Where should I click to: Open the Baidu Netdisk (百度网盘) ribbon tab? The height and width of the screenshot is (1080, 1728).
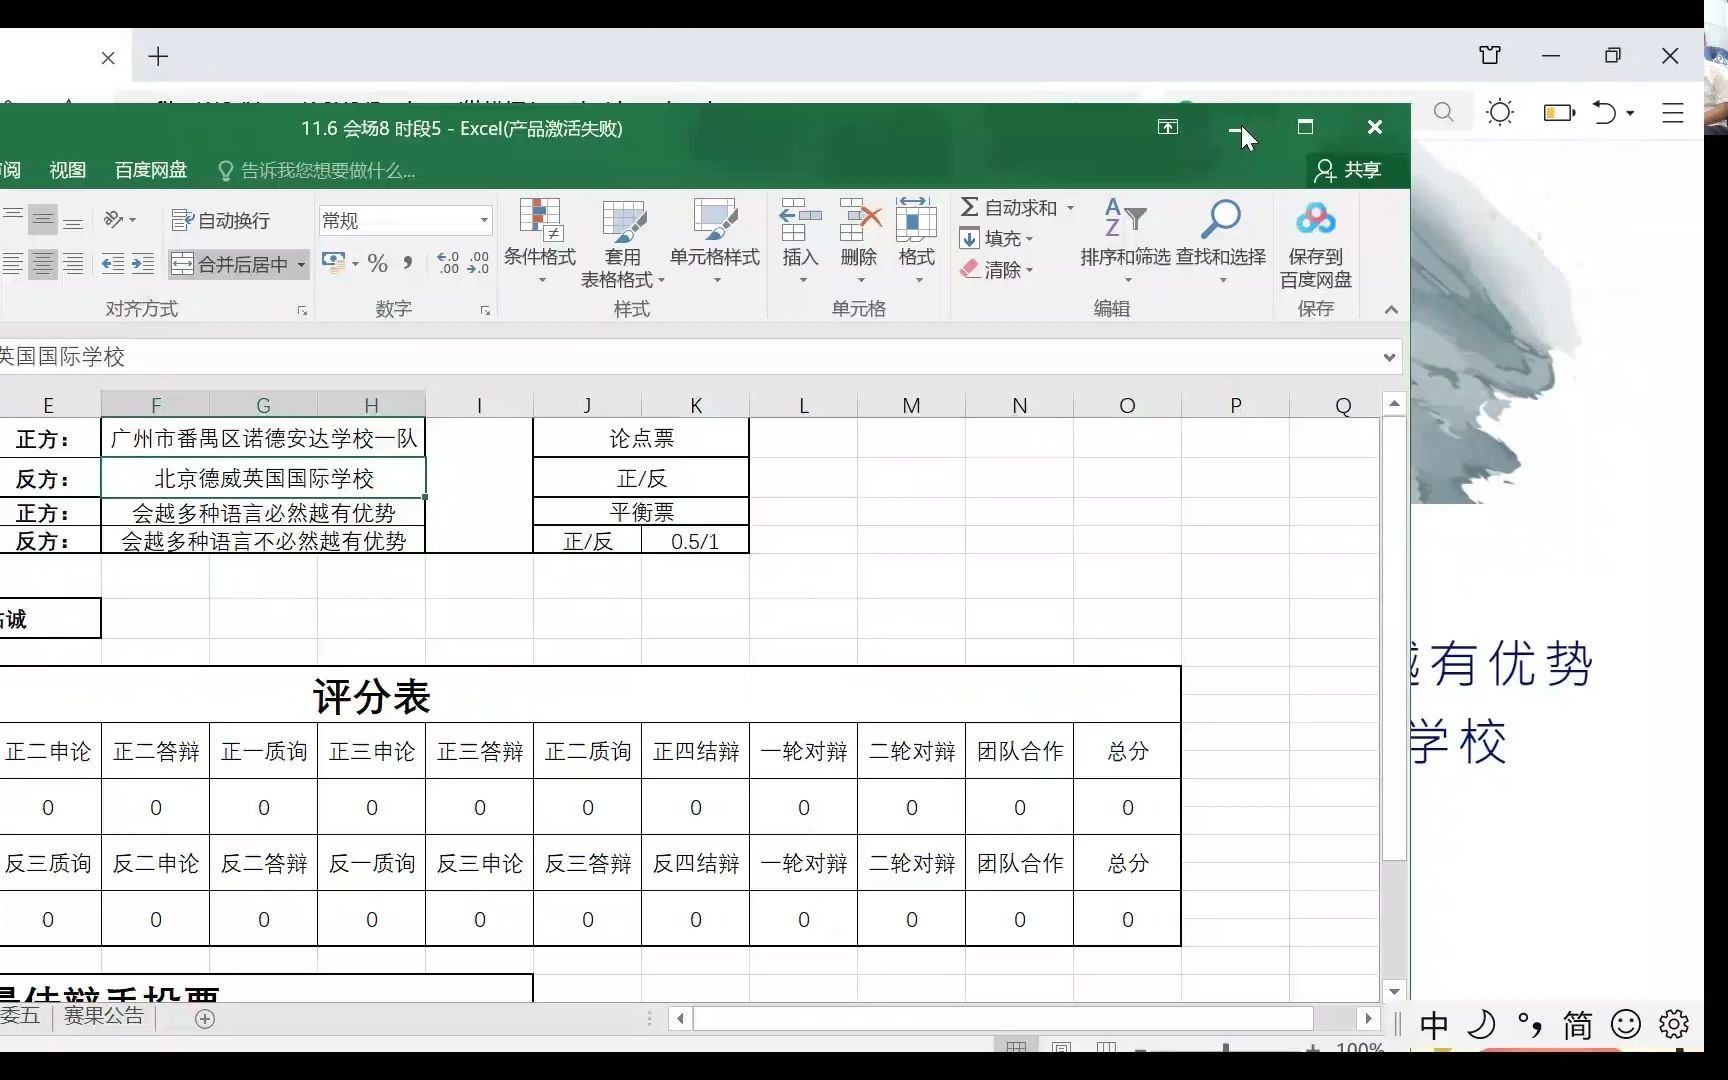[x=151, y=170]
